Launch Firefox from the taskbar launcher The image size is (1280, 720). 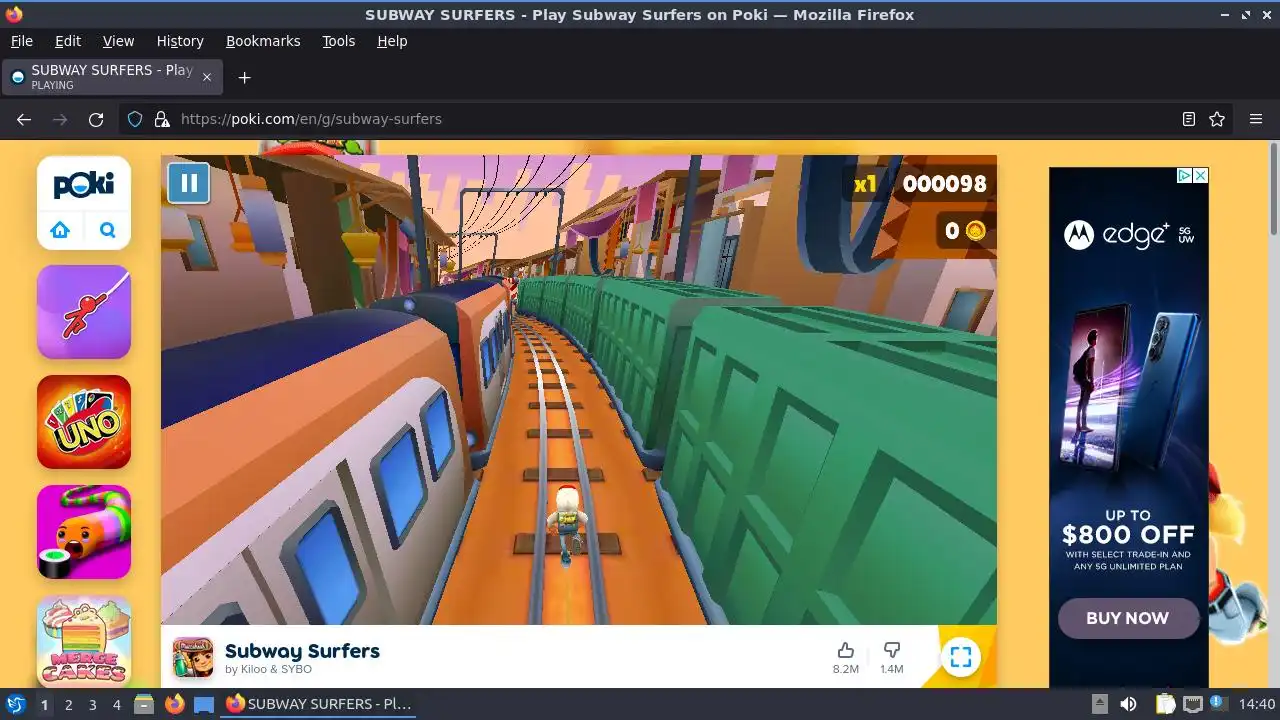(174, 704)
